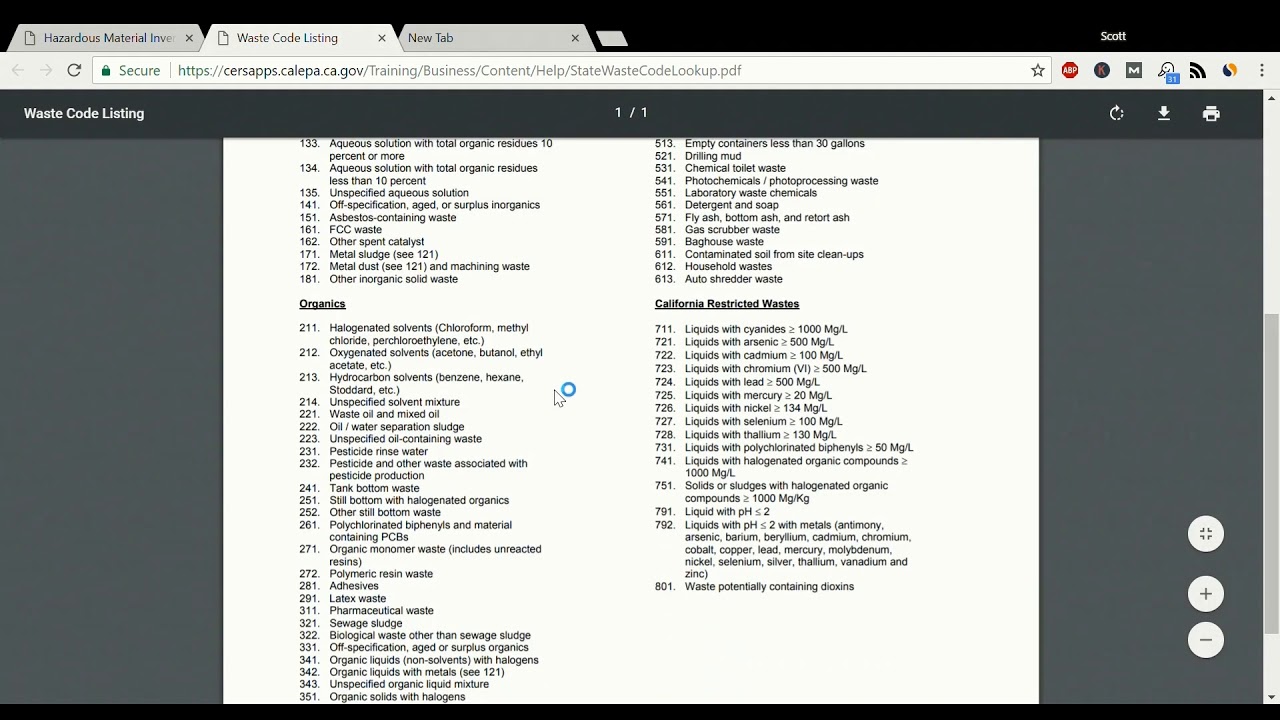1280x720 pixels.
Task: Click the line 725 Liquids with mercury
Action: pyautogui.click(x=743, y=395)
